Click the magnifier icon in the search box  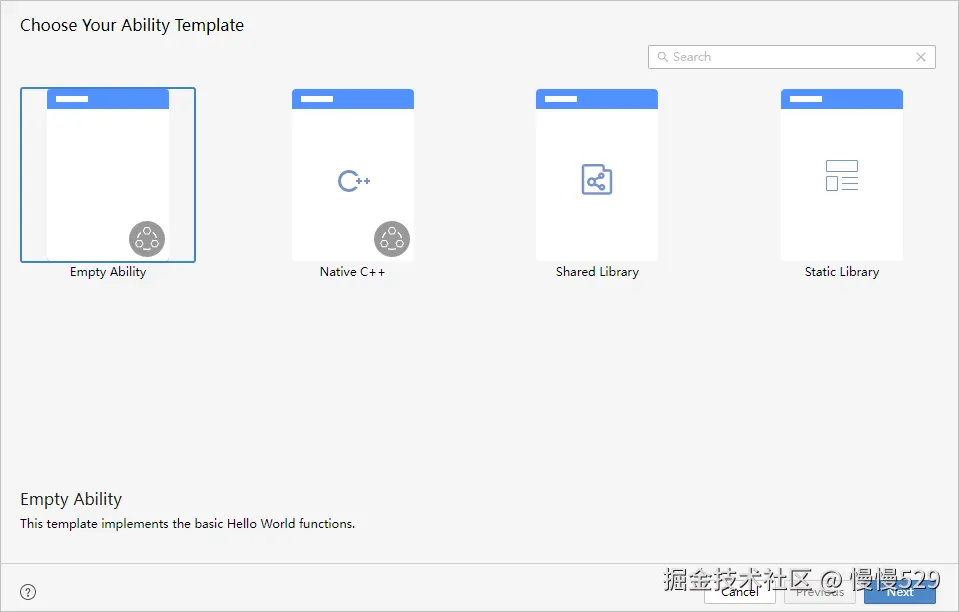click(x=663, y=57)
